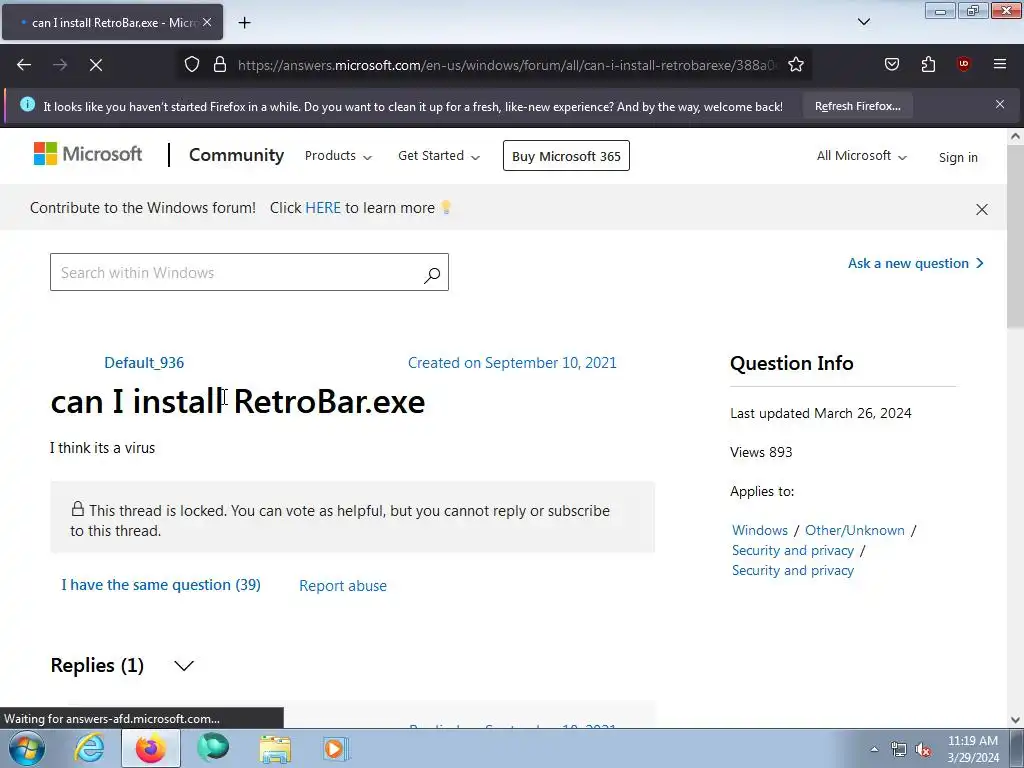Click Sign in
1024x768 pixels.
[x=958, y=157]
